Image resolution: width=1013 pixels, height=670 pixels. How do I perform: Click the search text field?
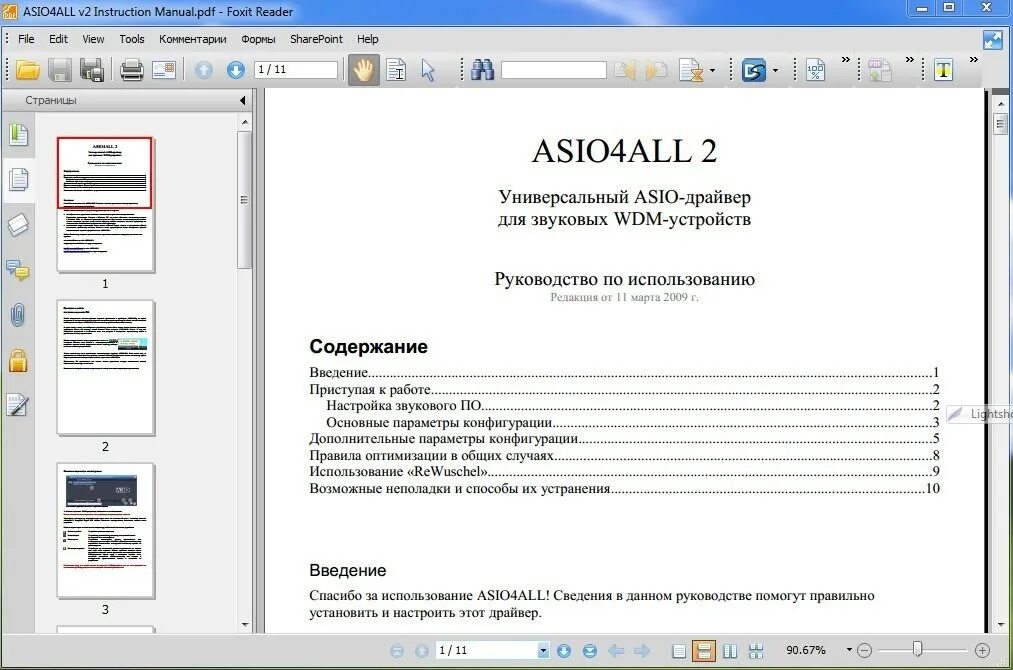coord(554,69)
